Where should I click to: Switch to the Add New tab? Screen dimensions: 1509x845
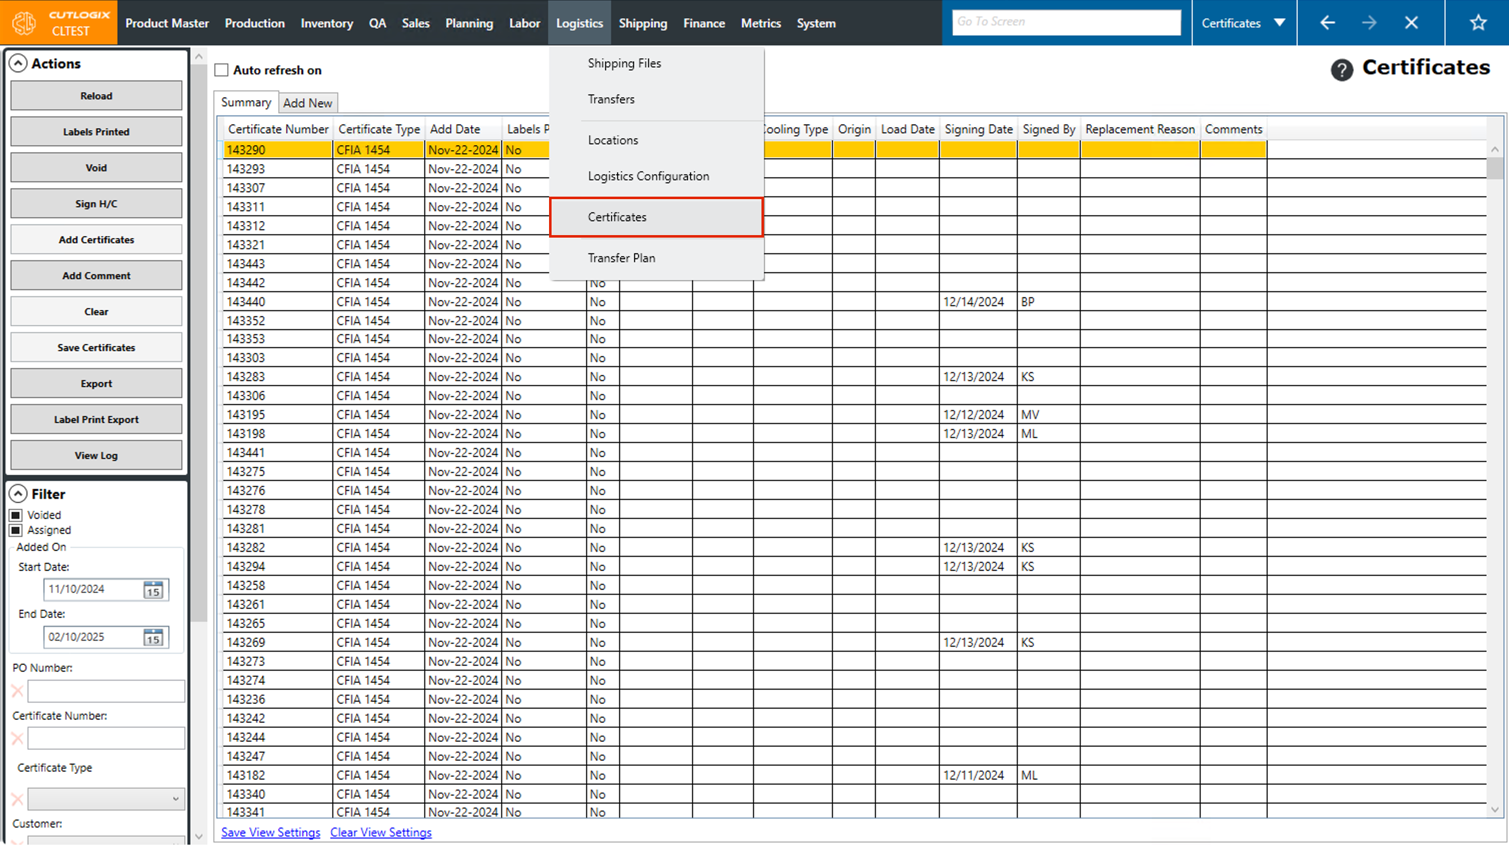pyautogui.click(x=307, y=103)
